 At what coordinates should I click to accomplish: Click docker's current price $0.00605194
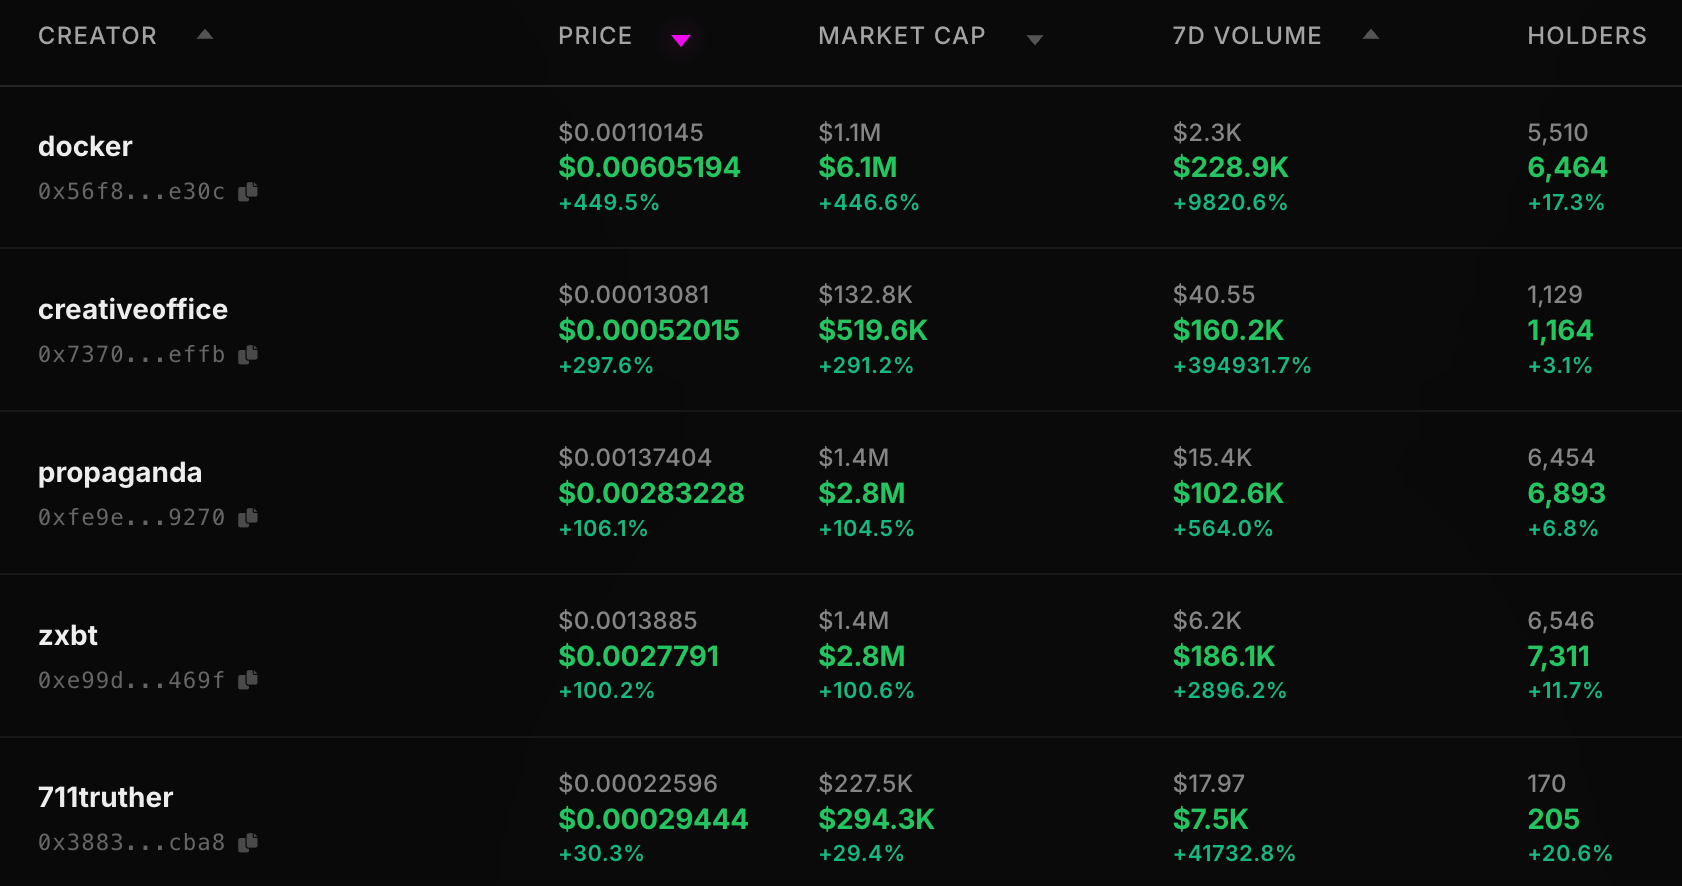coord(649,168)
